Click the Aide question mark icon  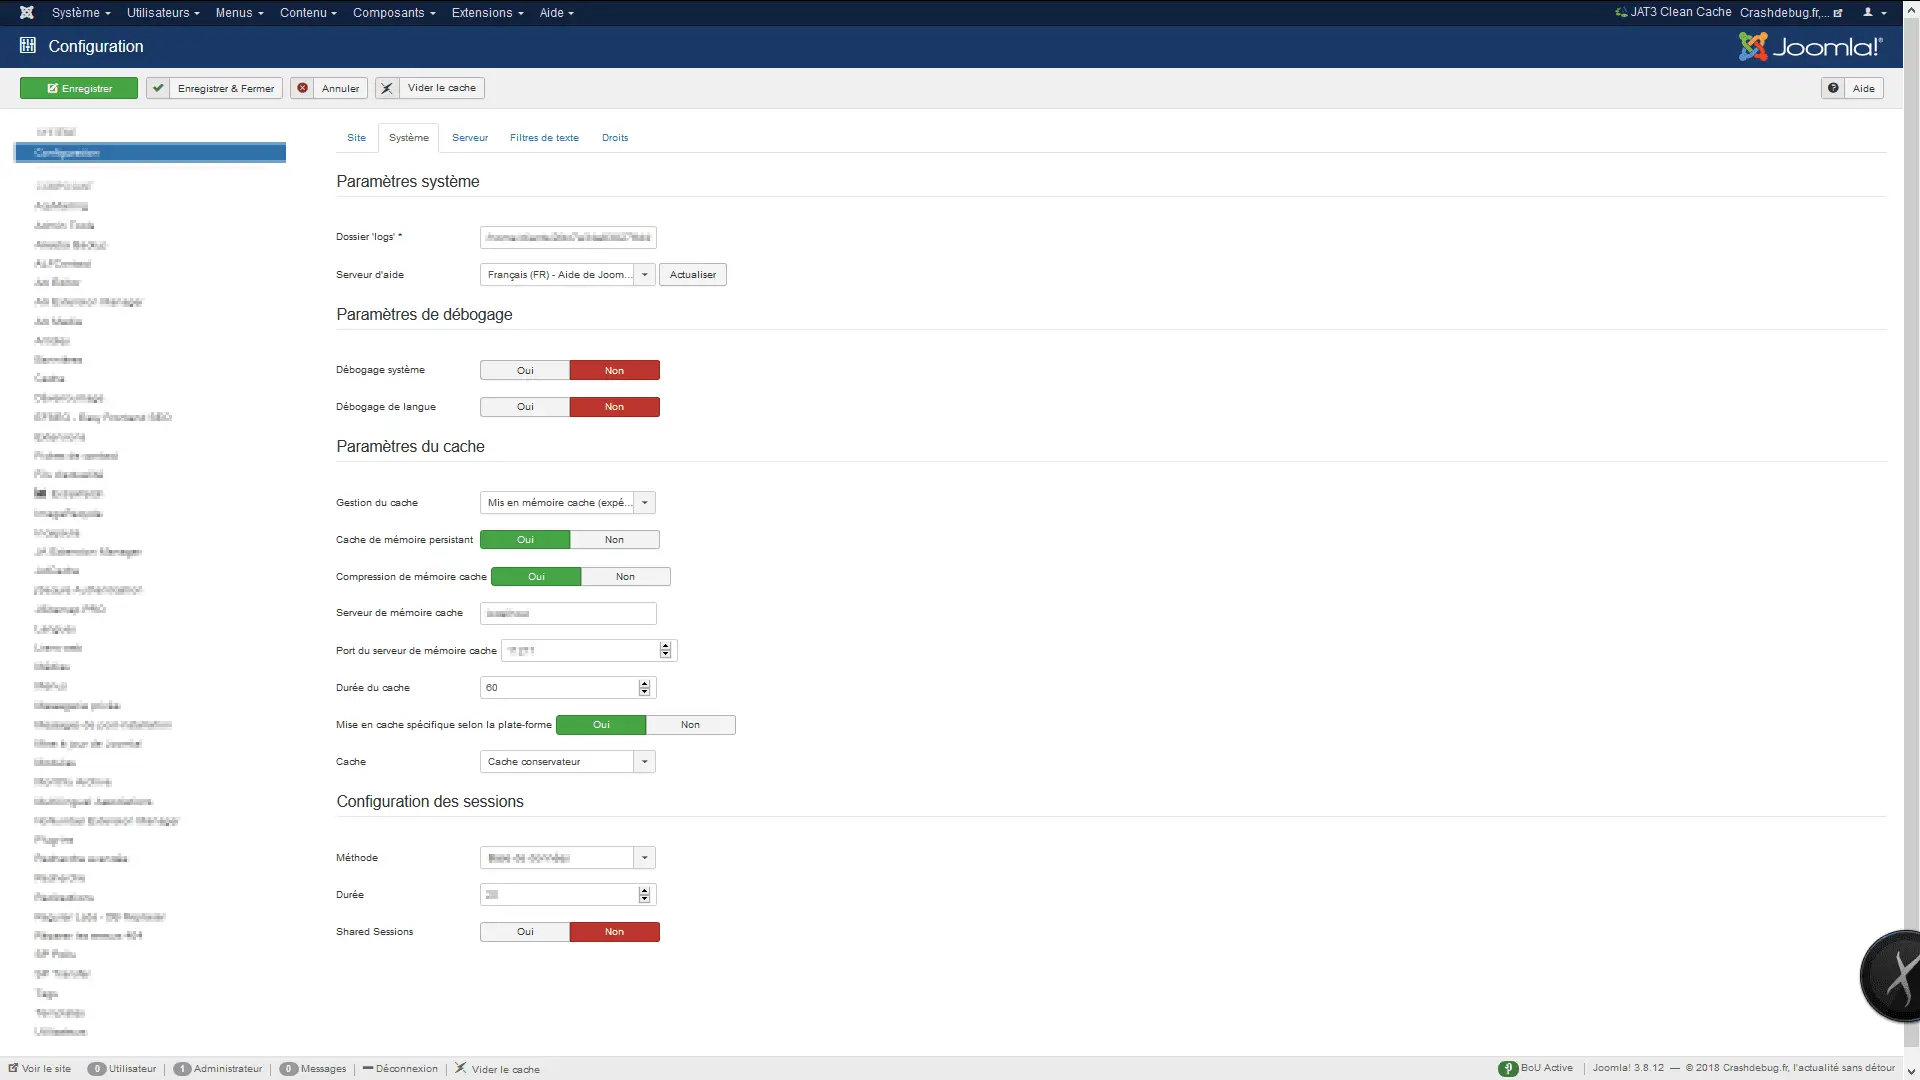(1833, 88)
